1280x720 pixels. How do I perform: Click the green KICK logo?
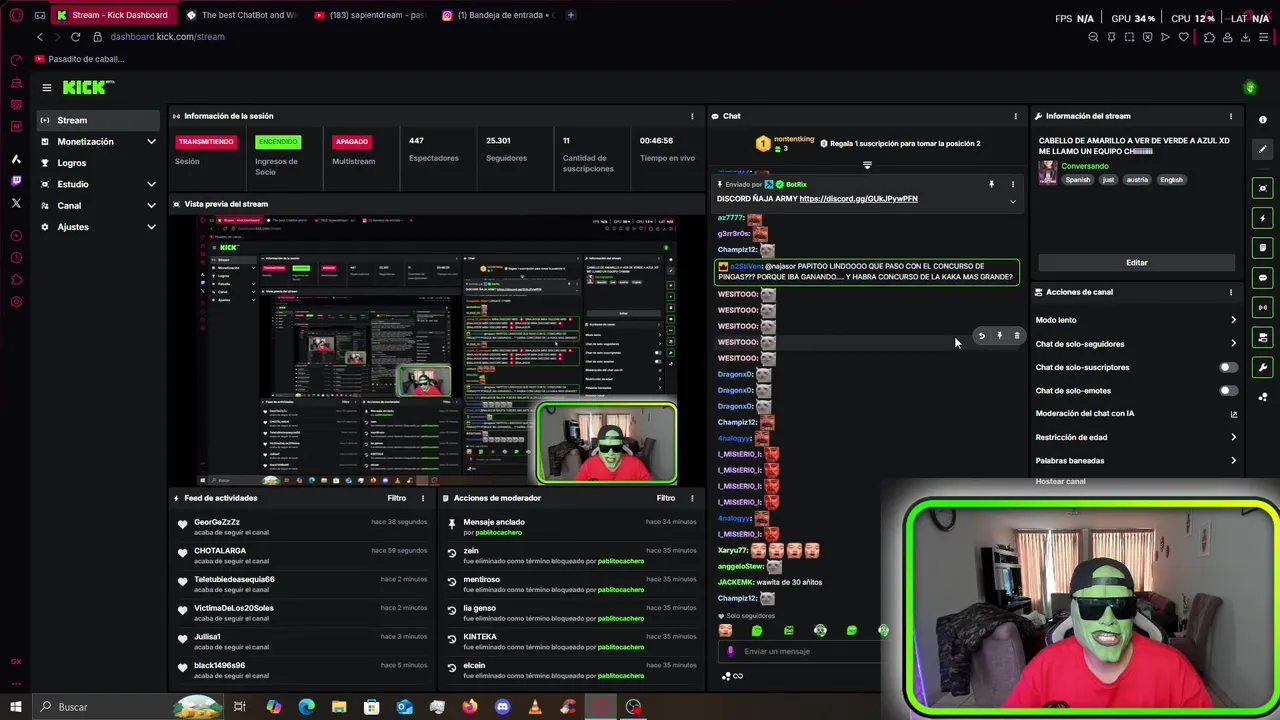coord(88,87)
